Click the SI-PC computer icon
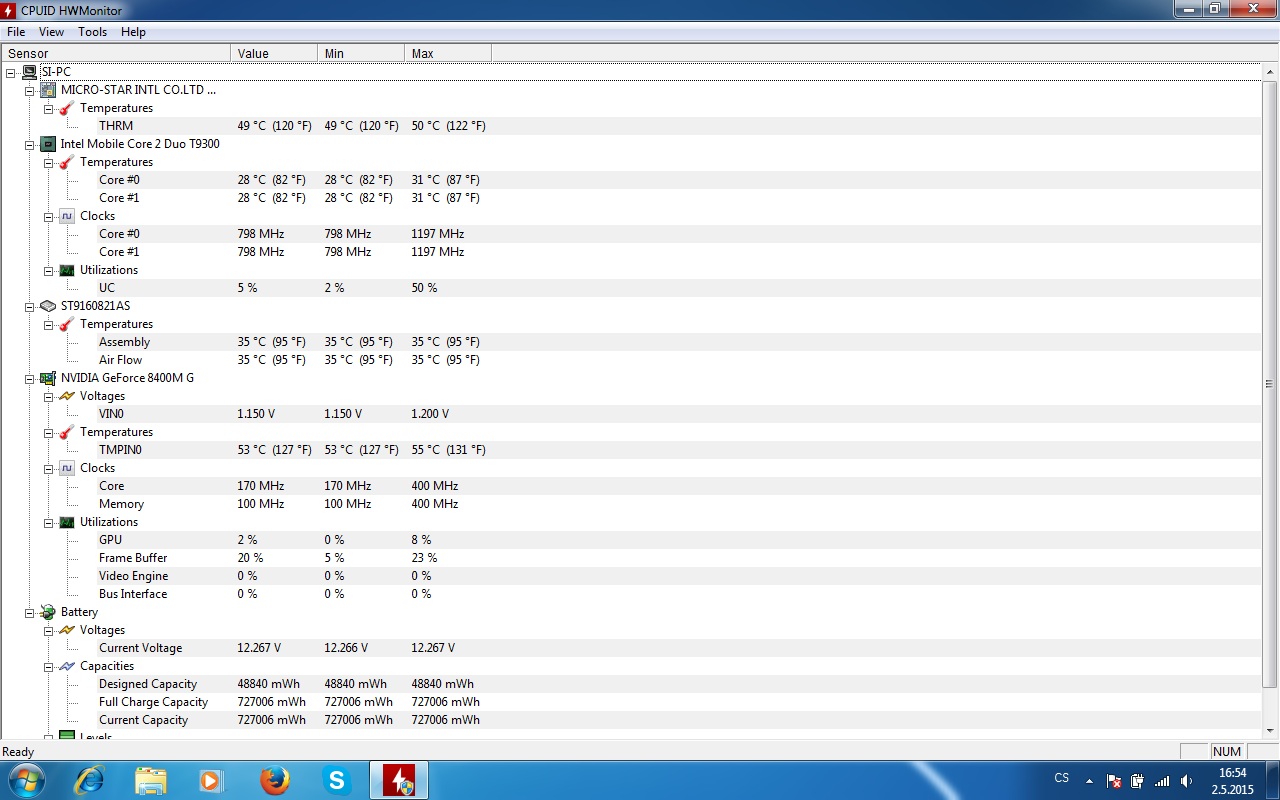The image size is (1280, 800). pyautogui.click(x=29, y=72)
